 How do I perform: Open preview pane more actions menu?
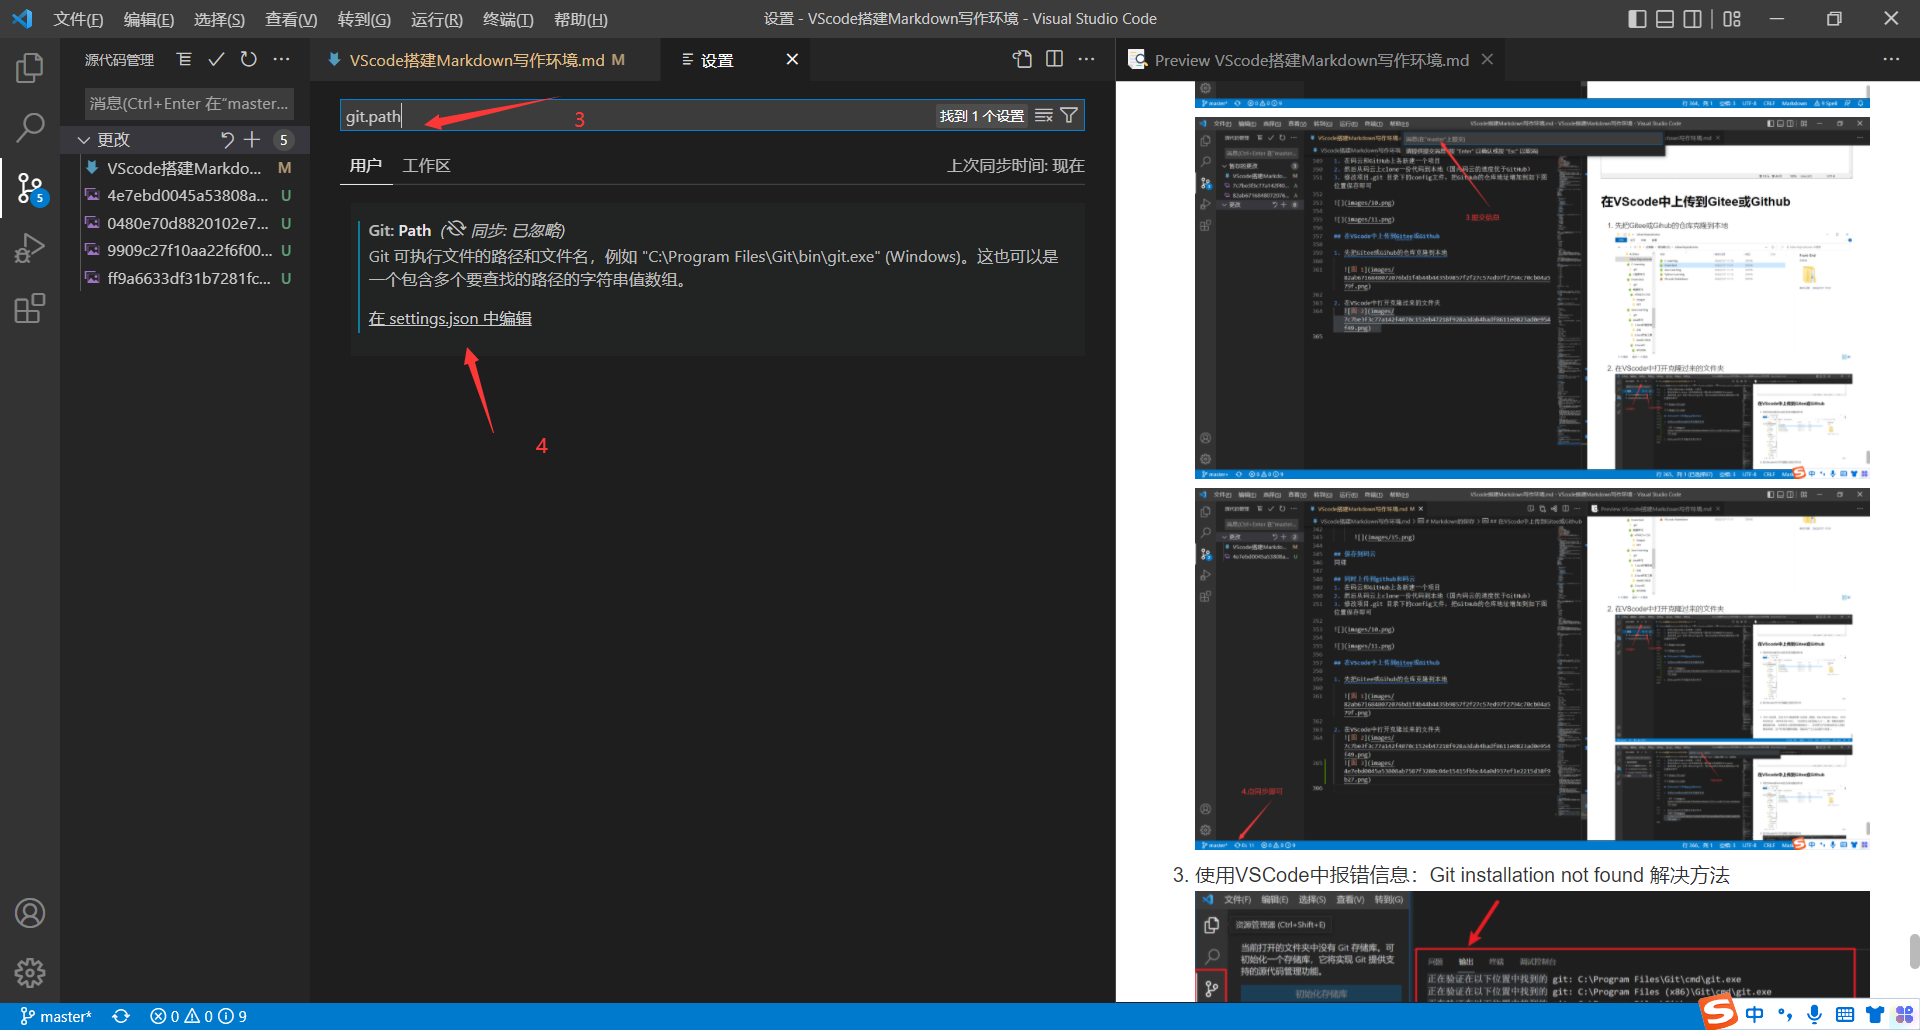tap(1891, 59)
